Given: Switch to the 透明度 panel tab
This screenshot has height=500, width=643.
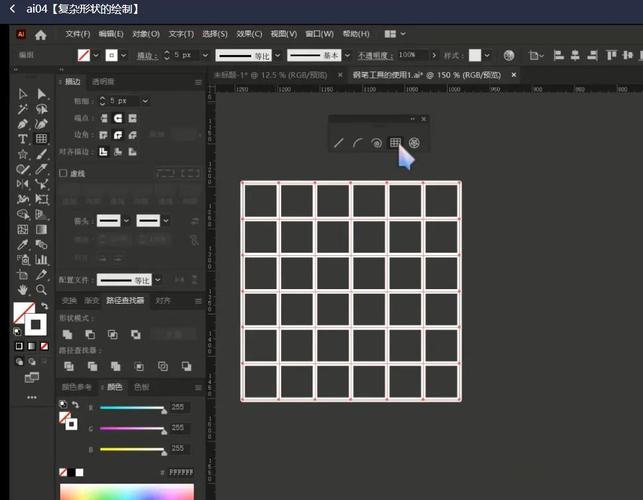Looking at the screenshot, I should [x=103, y=81].
